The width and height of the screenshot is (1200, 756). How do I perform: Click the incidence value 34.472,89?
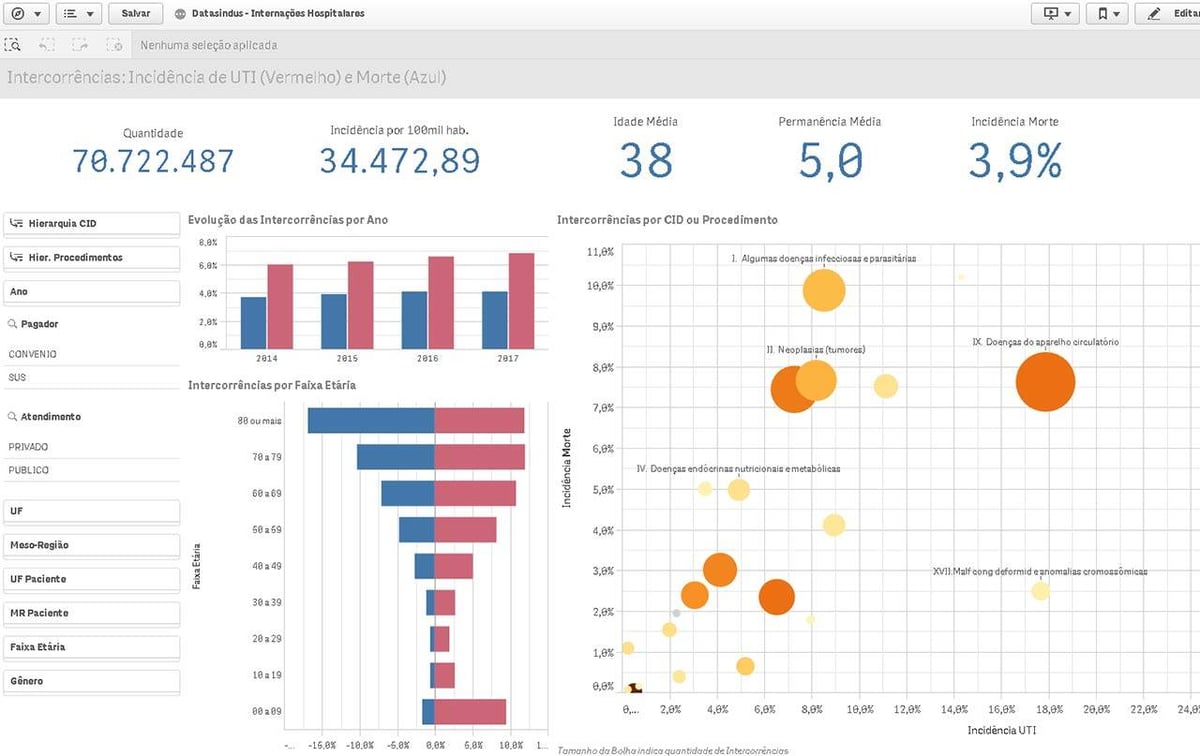[x=400, y=161]
